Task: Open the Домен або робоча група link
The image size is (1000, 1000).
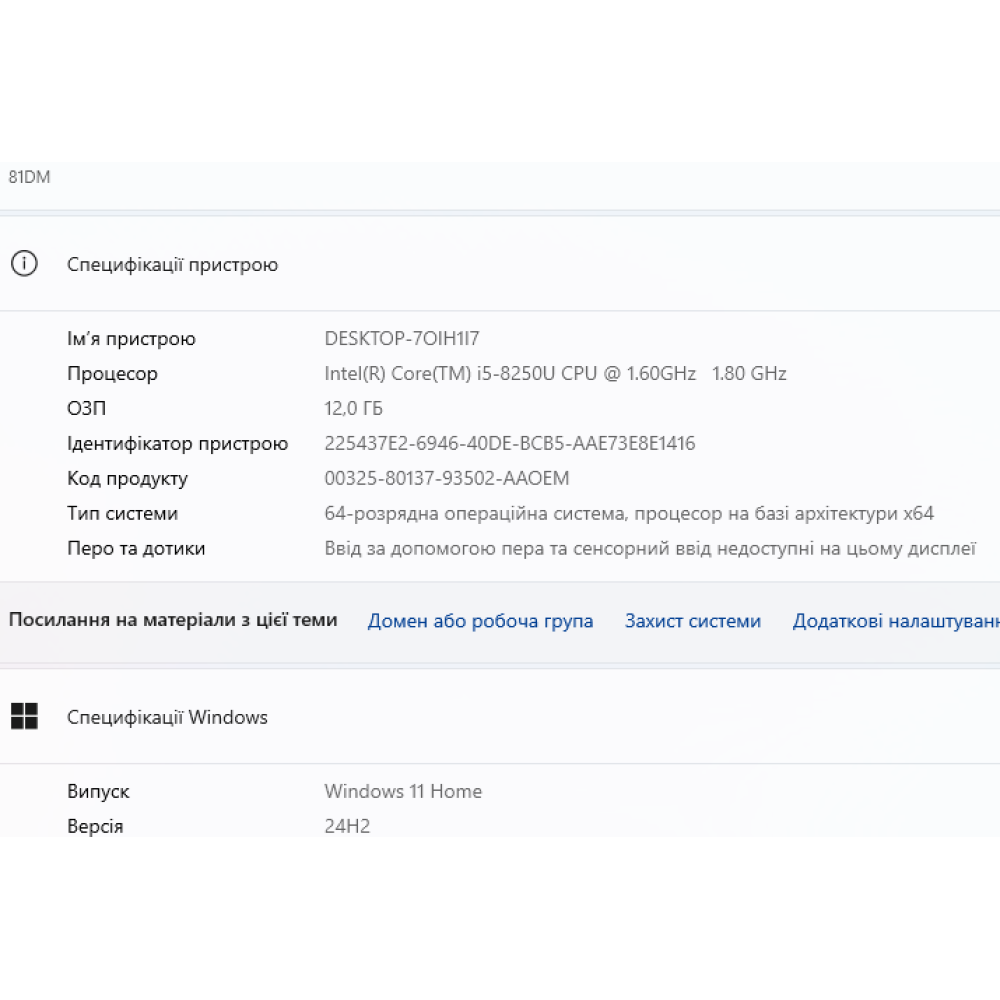Action: 480,621
